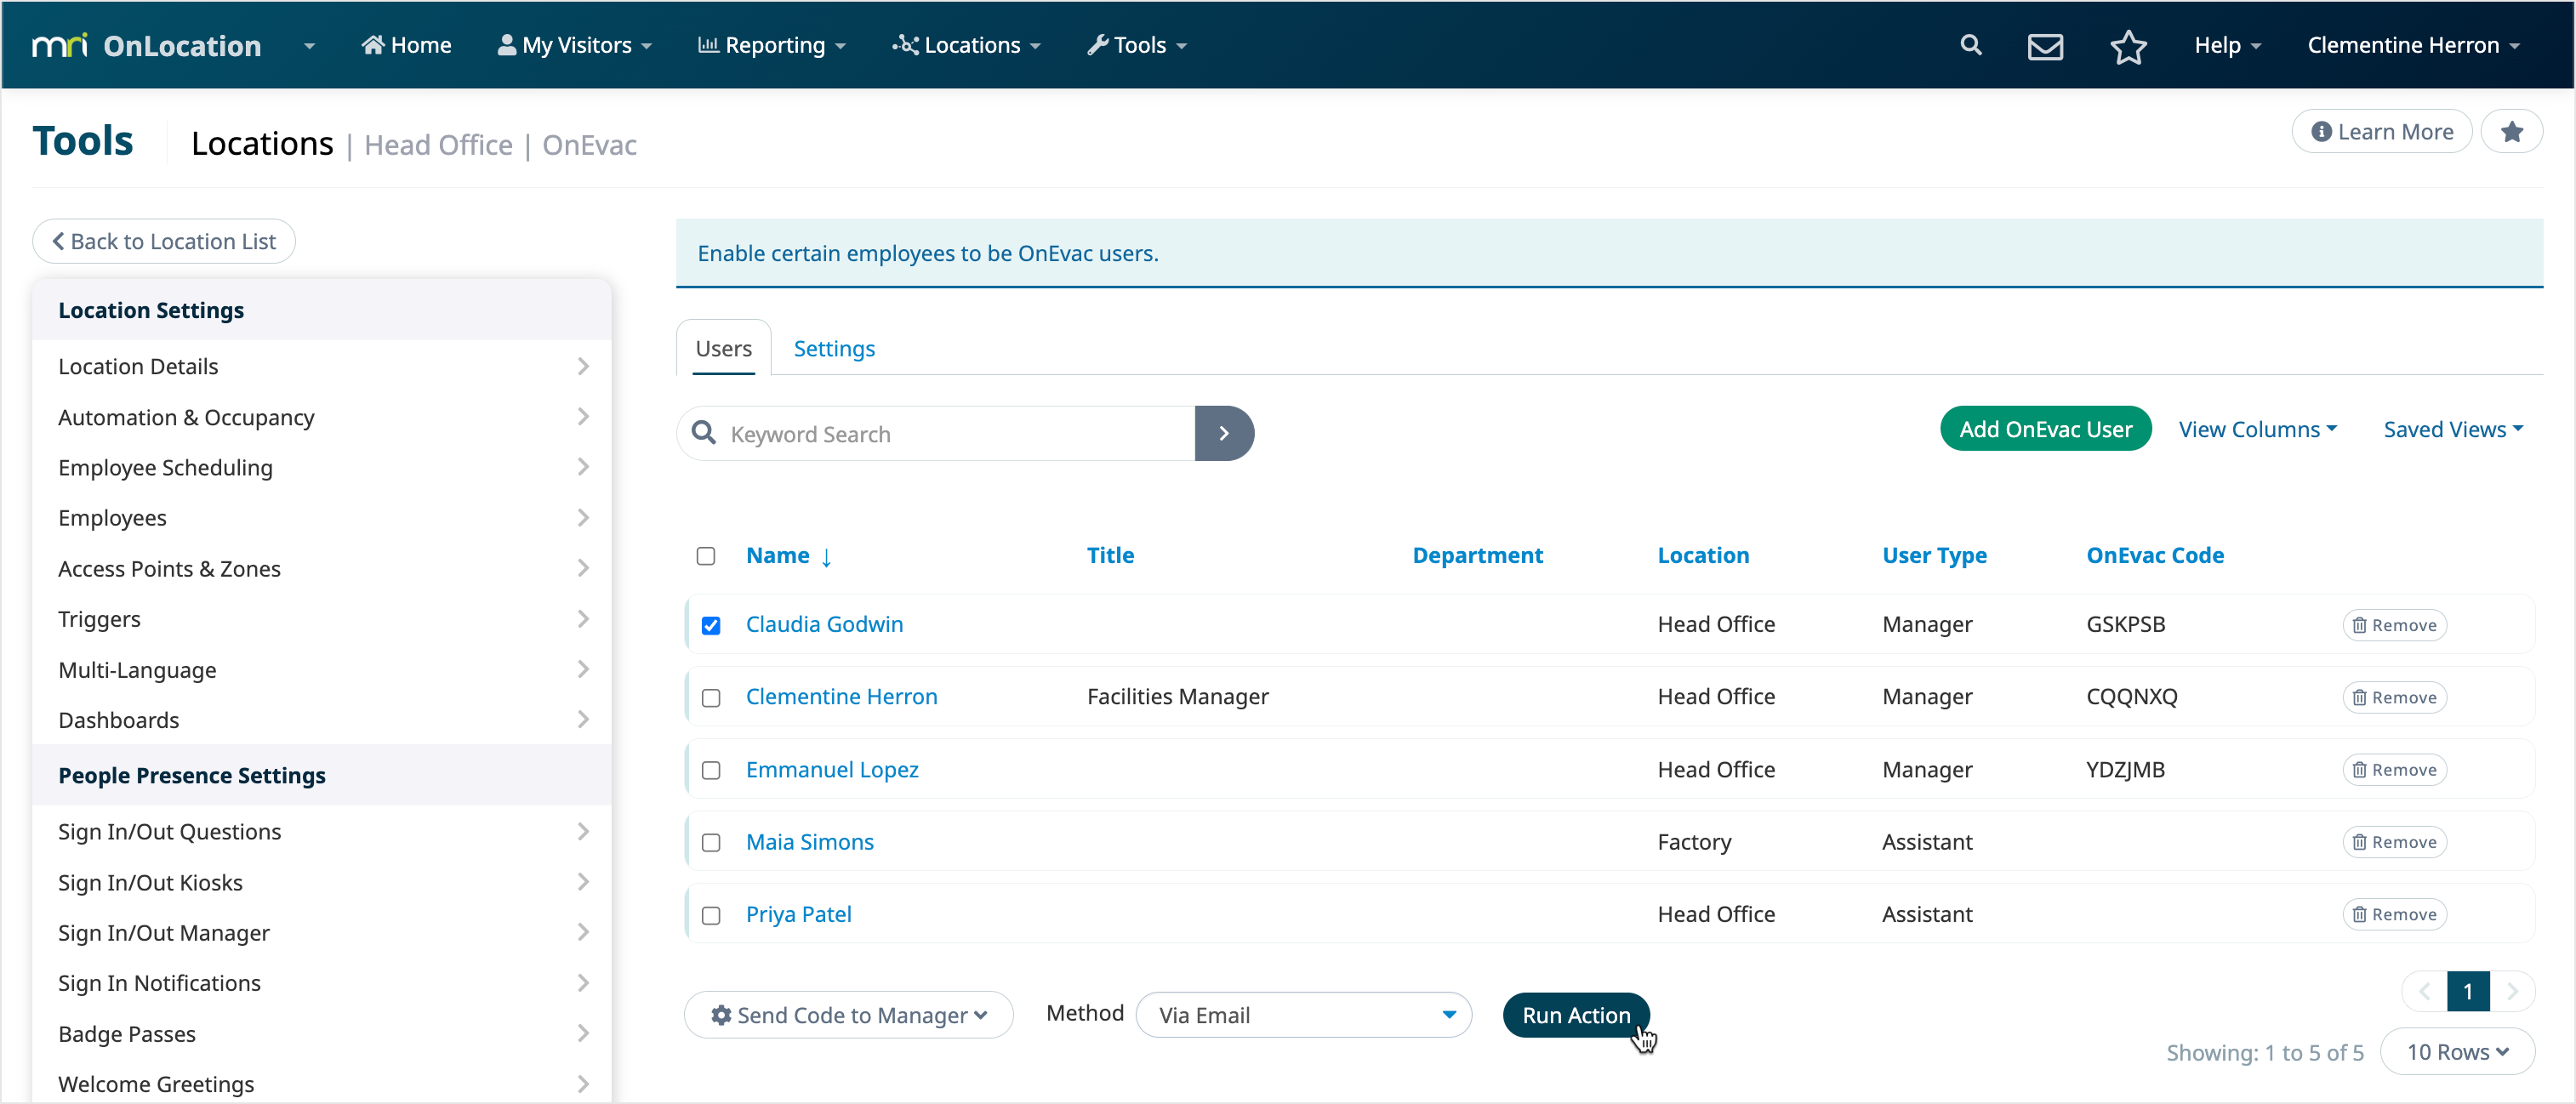Image resolution: width=2576 pixels, height=1104 pixels.
Task: Open Employee Scheduling chevron
Action: (583, 467)
